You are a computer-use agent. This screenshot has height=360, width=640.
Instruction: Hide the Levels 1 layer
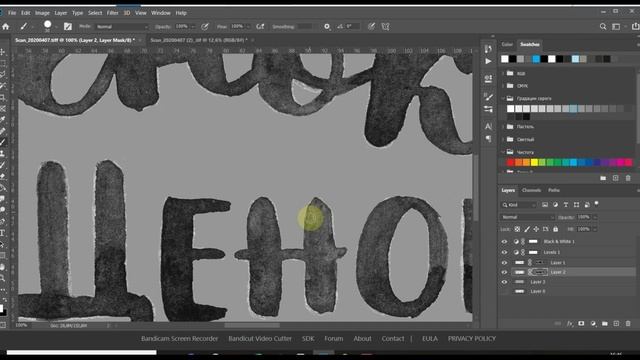504,252
